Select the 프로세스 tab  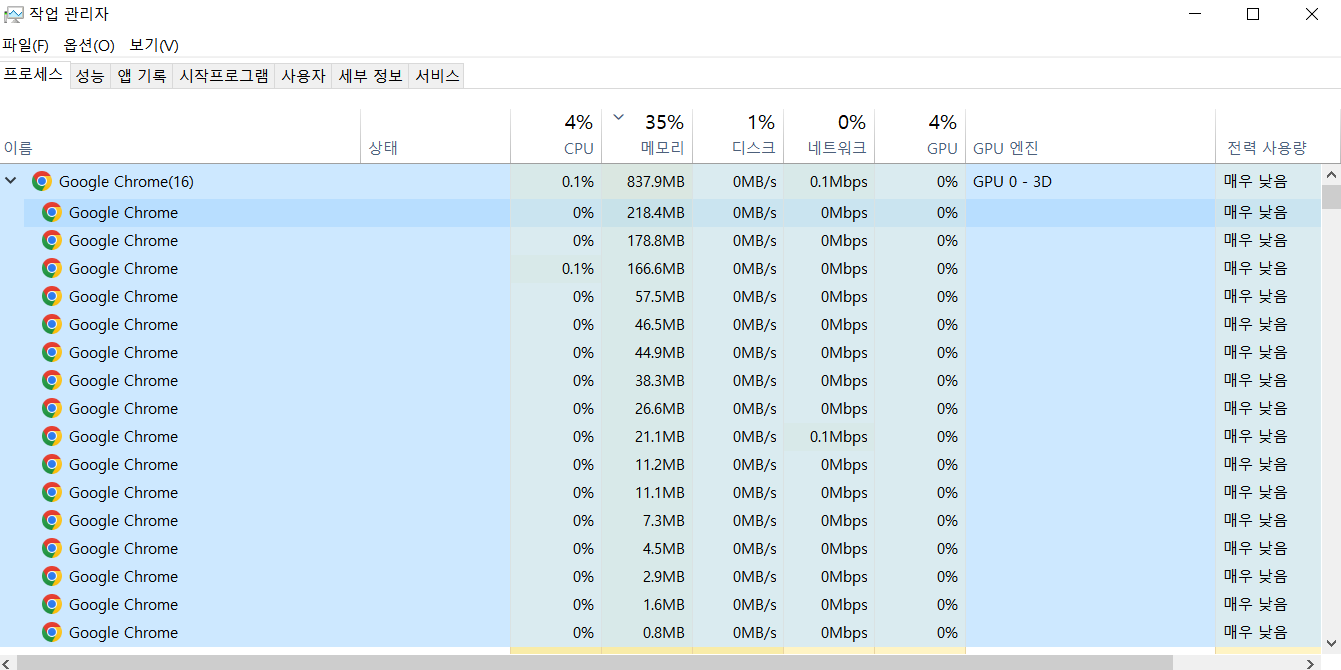pos(34,75)
